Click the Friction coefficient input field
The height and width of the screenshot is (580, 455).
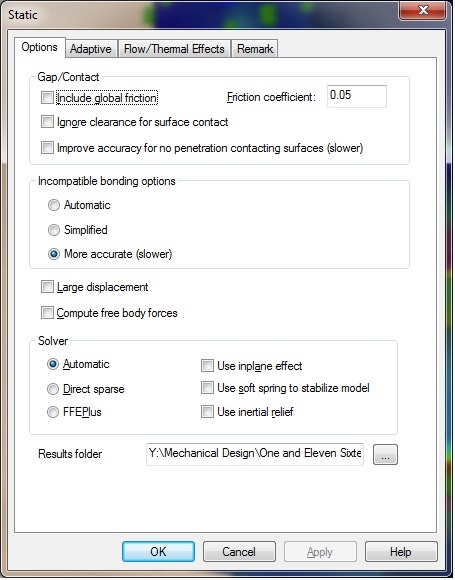click(357, 96)
